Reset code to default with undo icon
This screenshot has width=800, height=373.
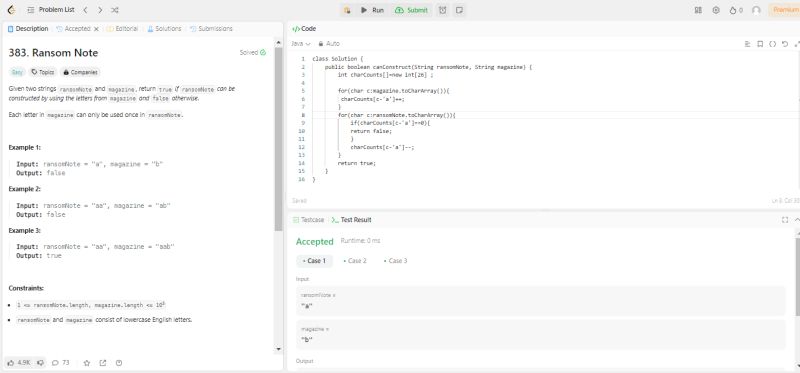pyautogui.click(x=785, y=44)
